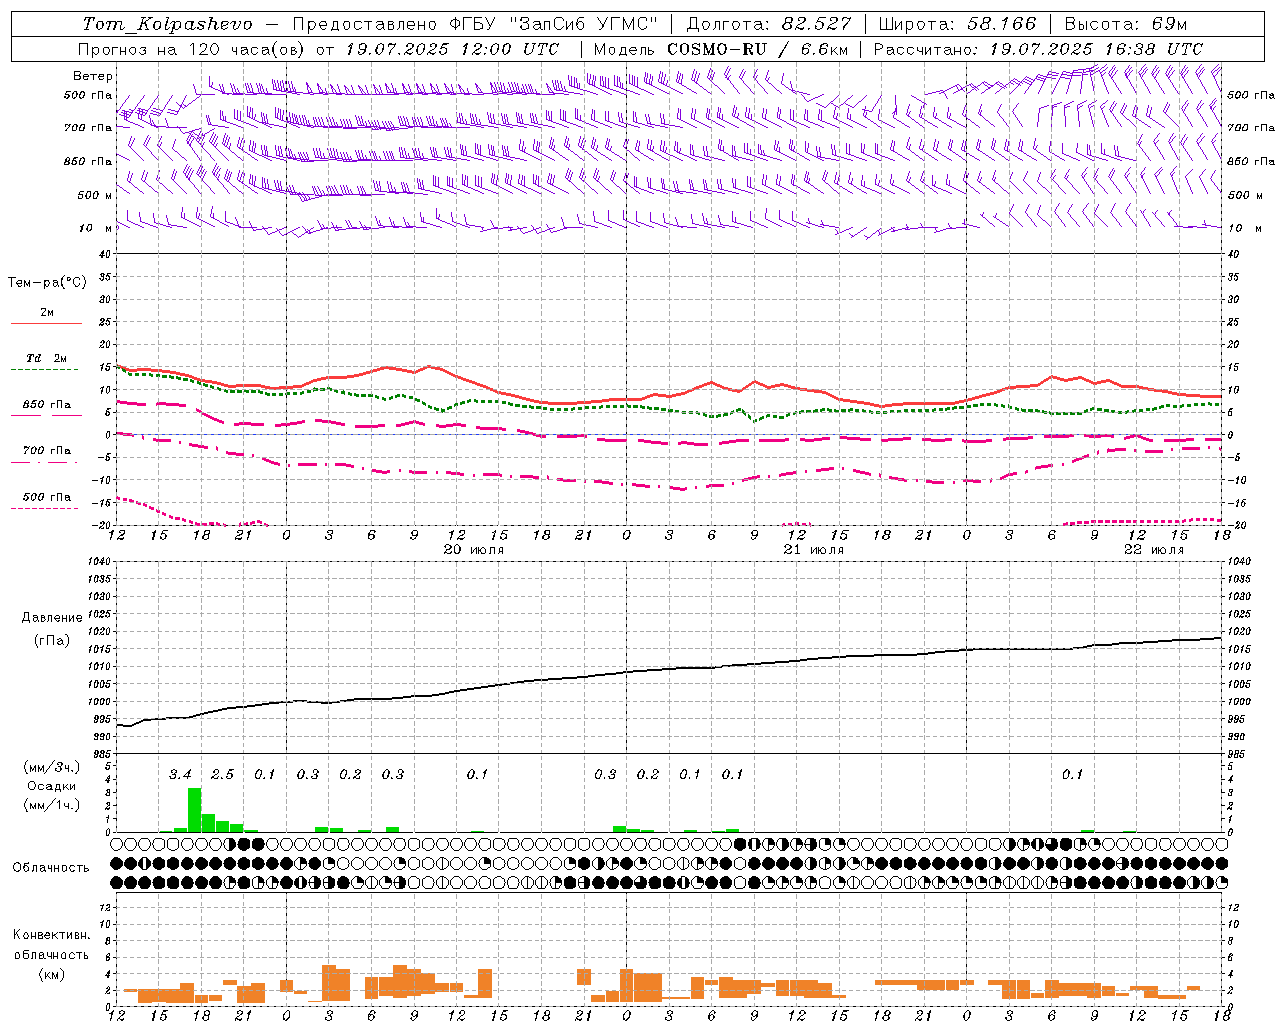Click the 20 июля date label
The height and width of the screenshot is (1024, 1280).
[x=474, y=550]
